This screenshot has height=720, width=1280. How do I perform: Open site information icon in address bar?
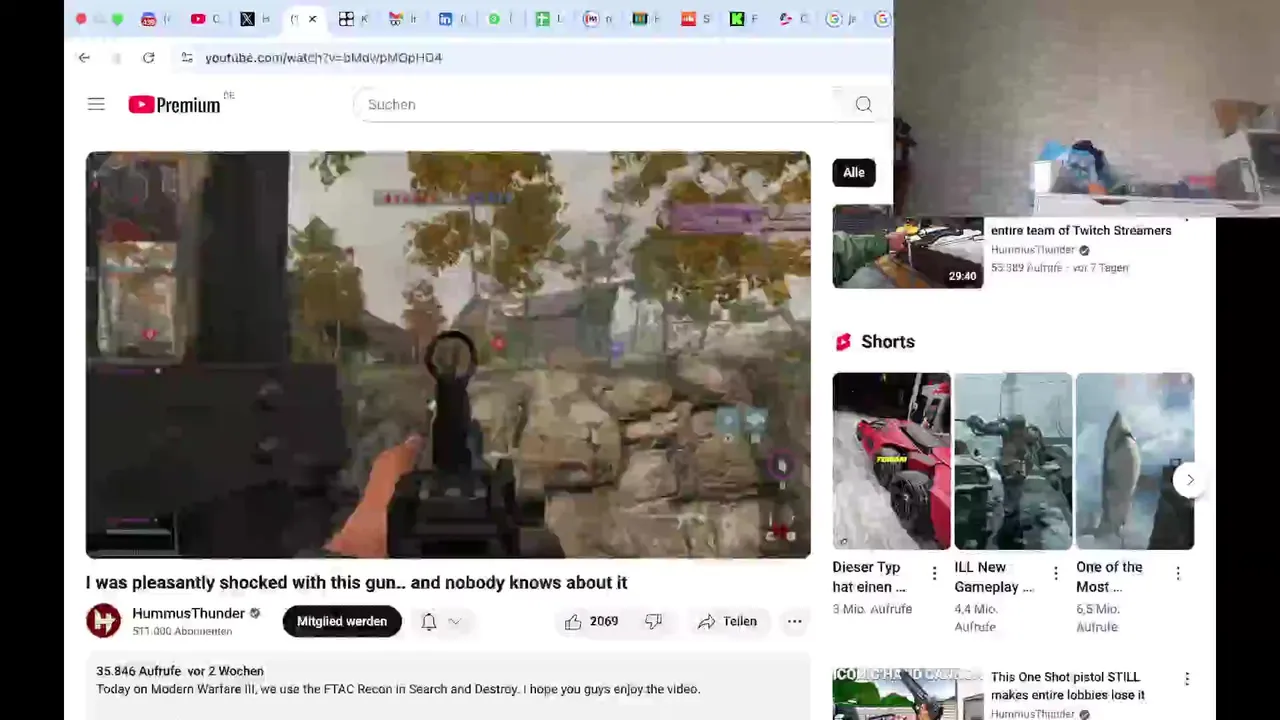click(x=187, y=58)
